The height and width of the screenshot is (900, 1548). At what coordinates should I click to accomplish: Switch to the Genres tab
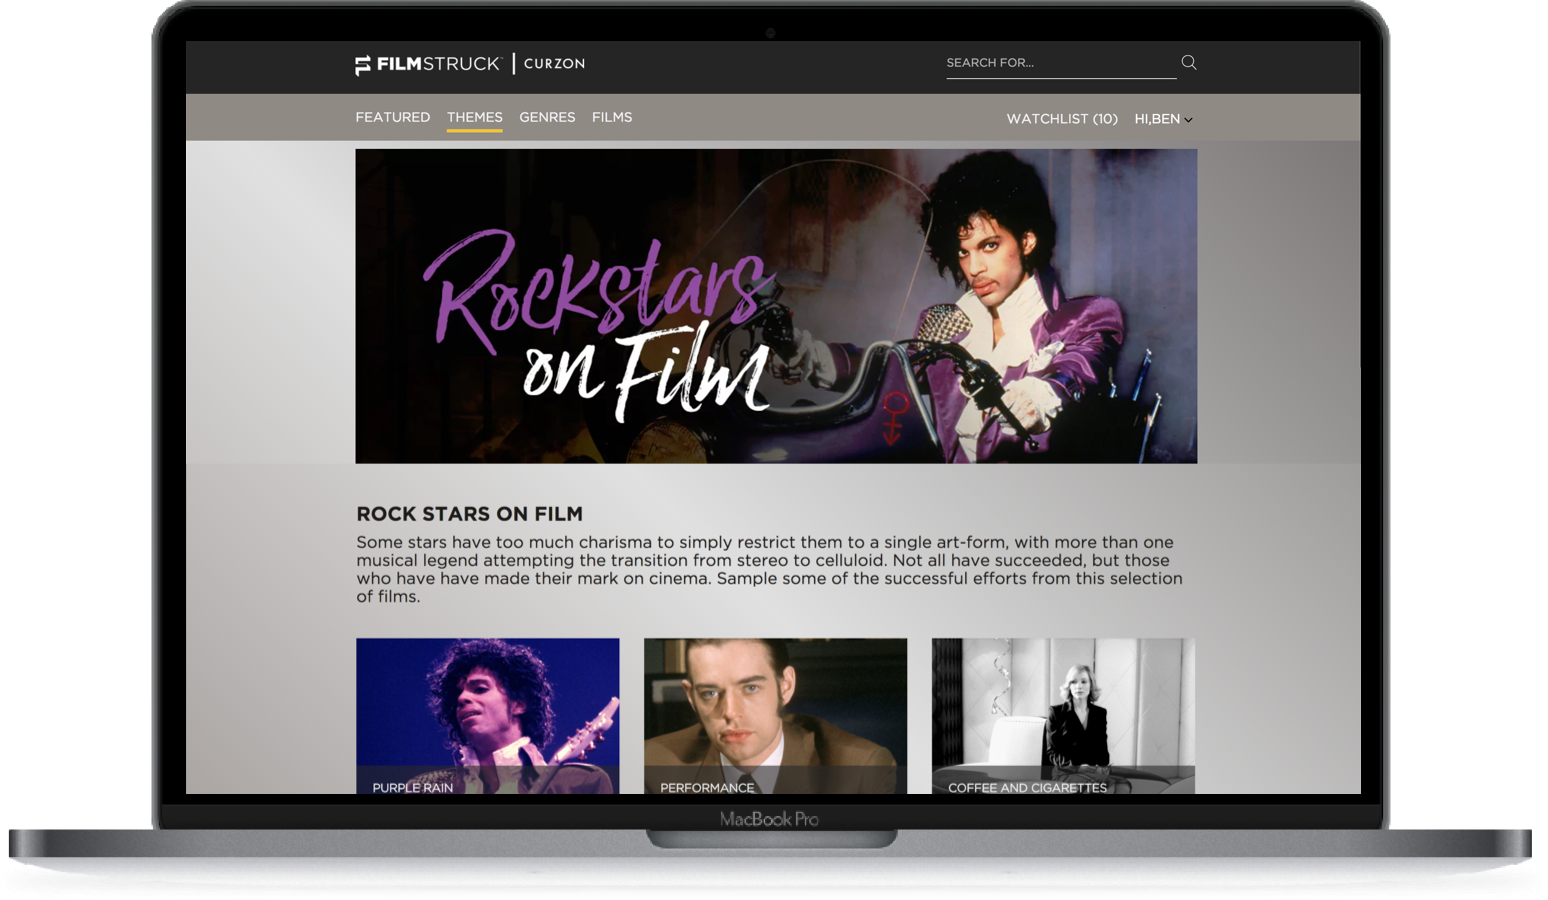(x=547, y=118)
